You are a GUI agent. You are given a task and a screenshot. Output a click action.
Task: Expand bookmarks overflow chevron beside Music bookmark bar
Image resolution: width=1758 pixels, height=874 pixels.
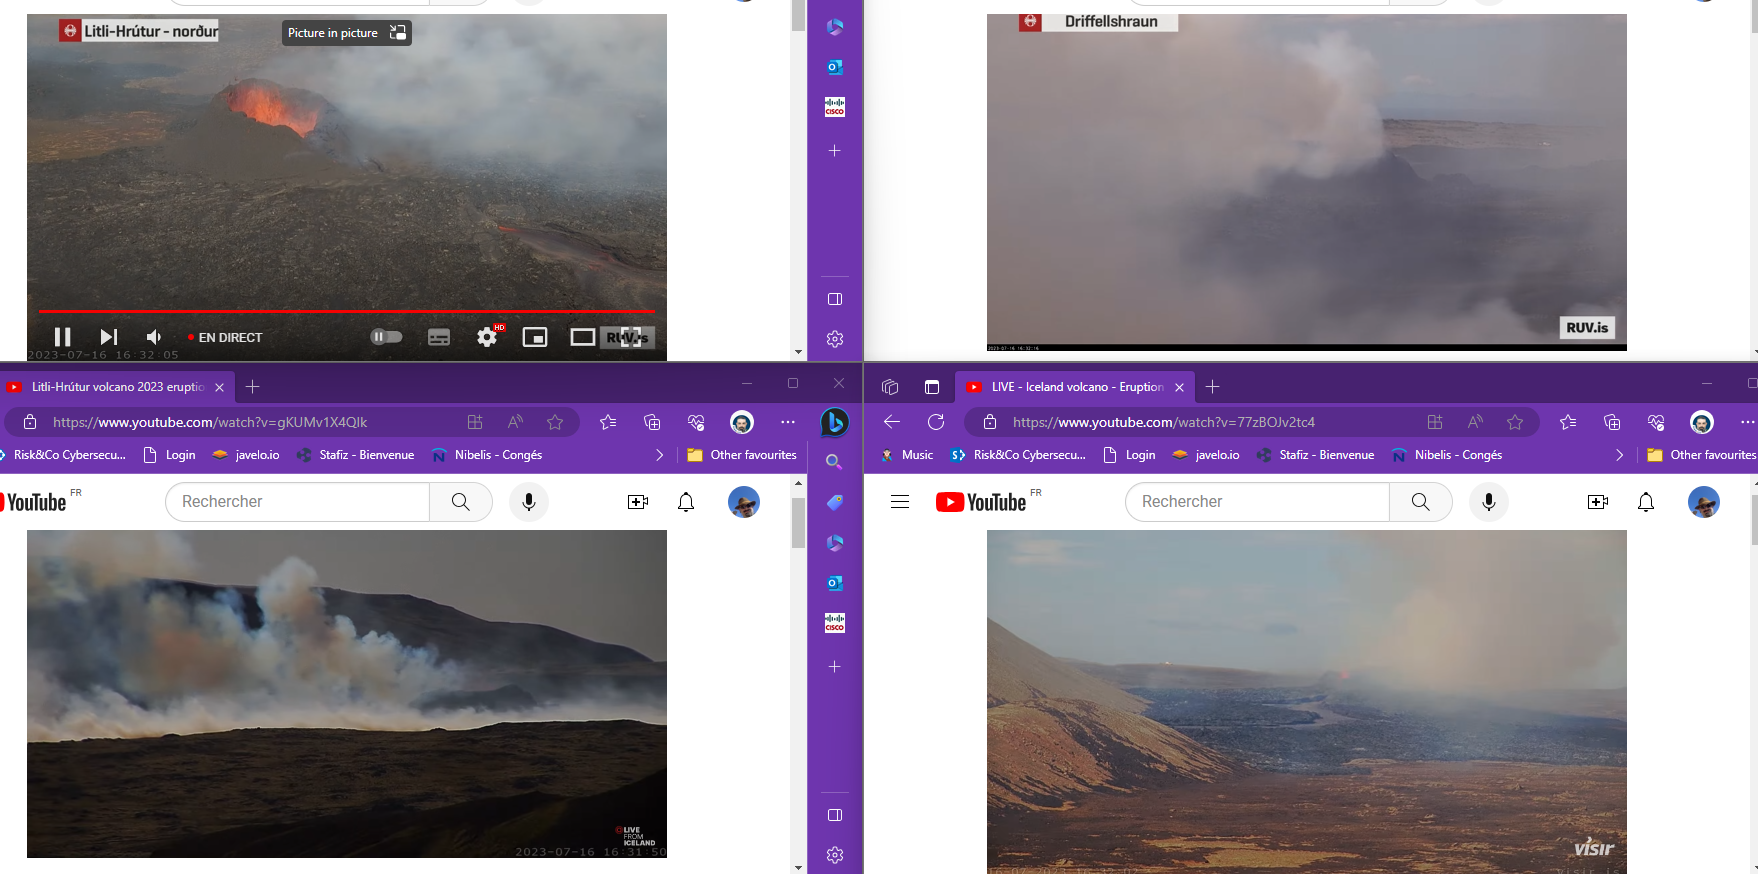click(x=1619, y=455)
